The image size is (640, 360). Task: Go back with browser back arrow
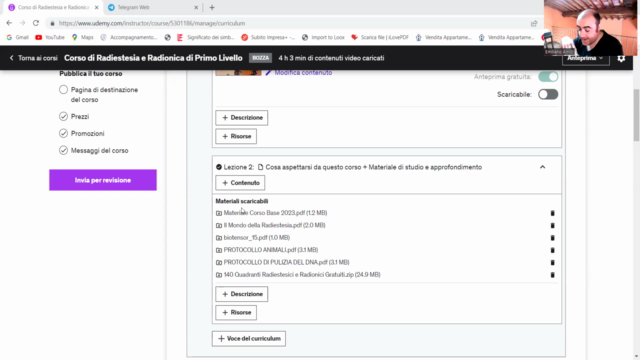pyautogui.click(x=9, y=23)
